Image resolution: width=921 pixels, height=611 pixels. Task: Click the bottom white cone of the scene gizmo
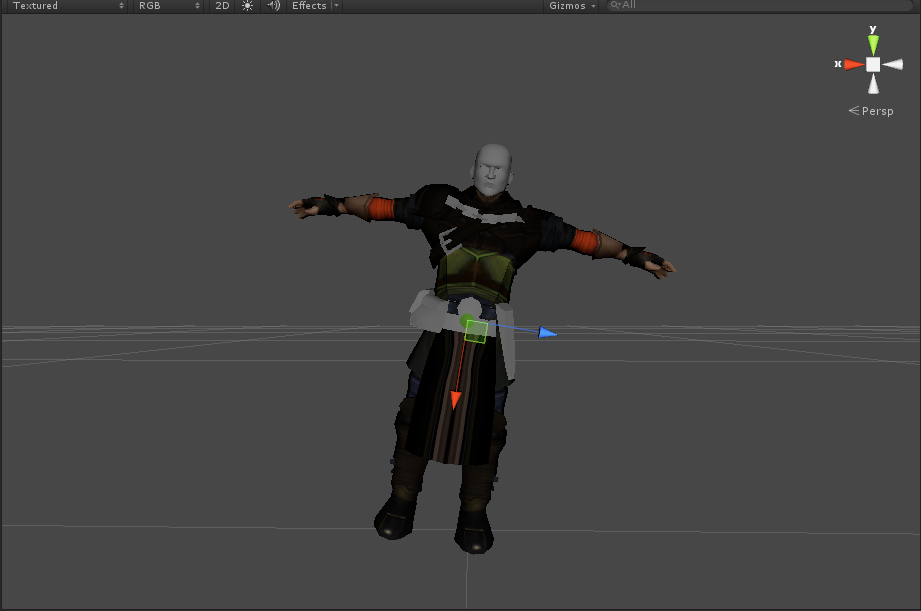tap(873, 85)
